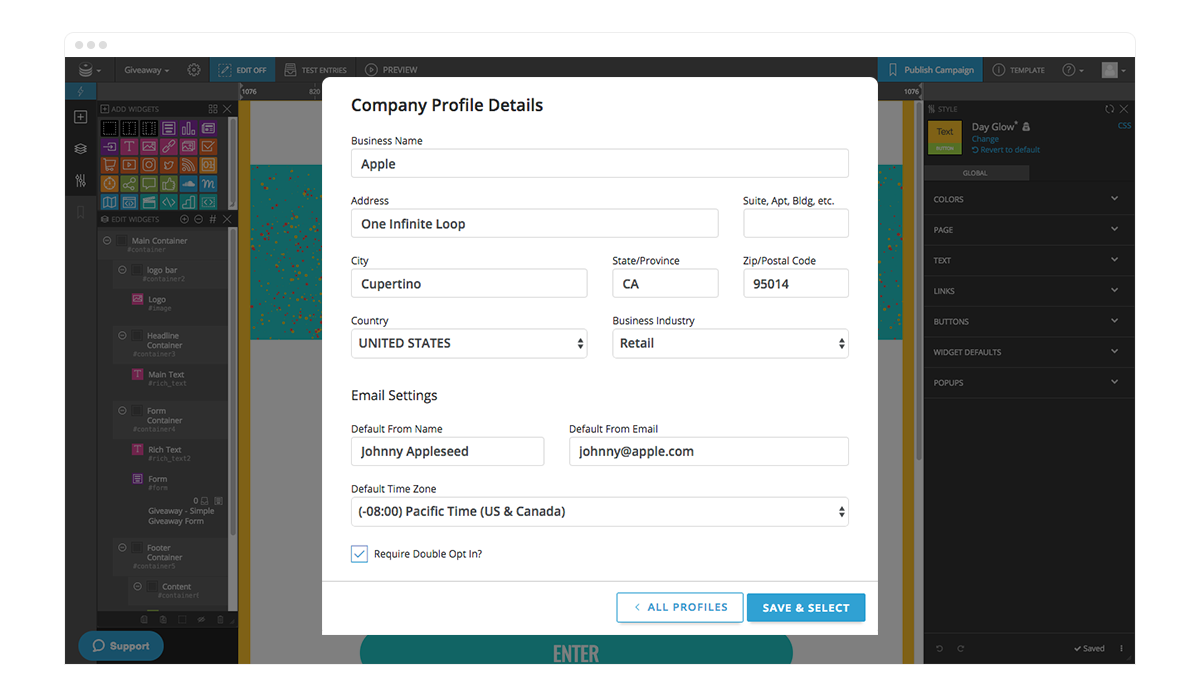
Task: Open the Giveaway menu in the toolbar
Action: [146, 69]
